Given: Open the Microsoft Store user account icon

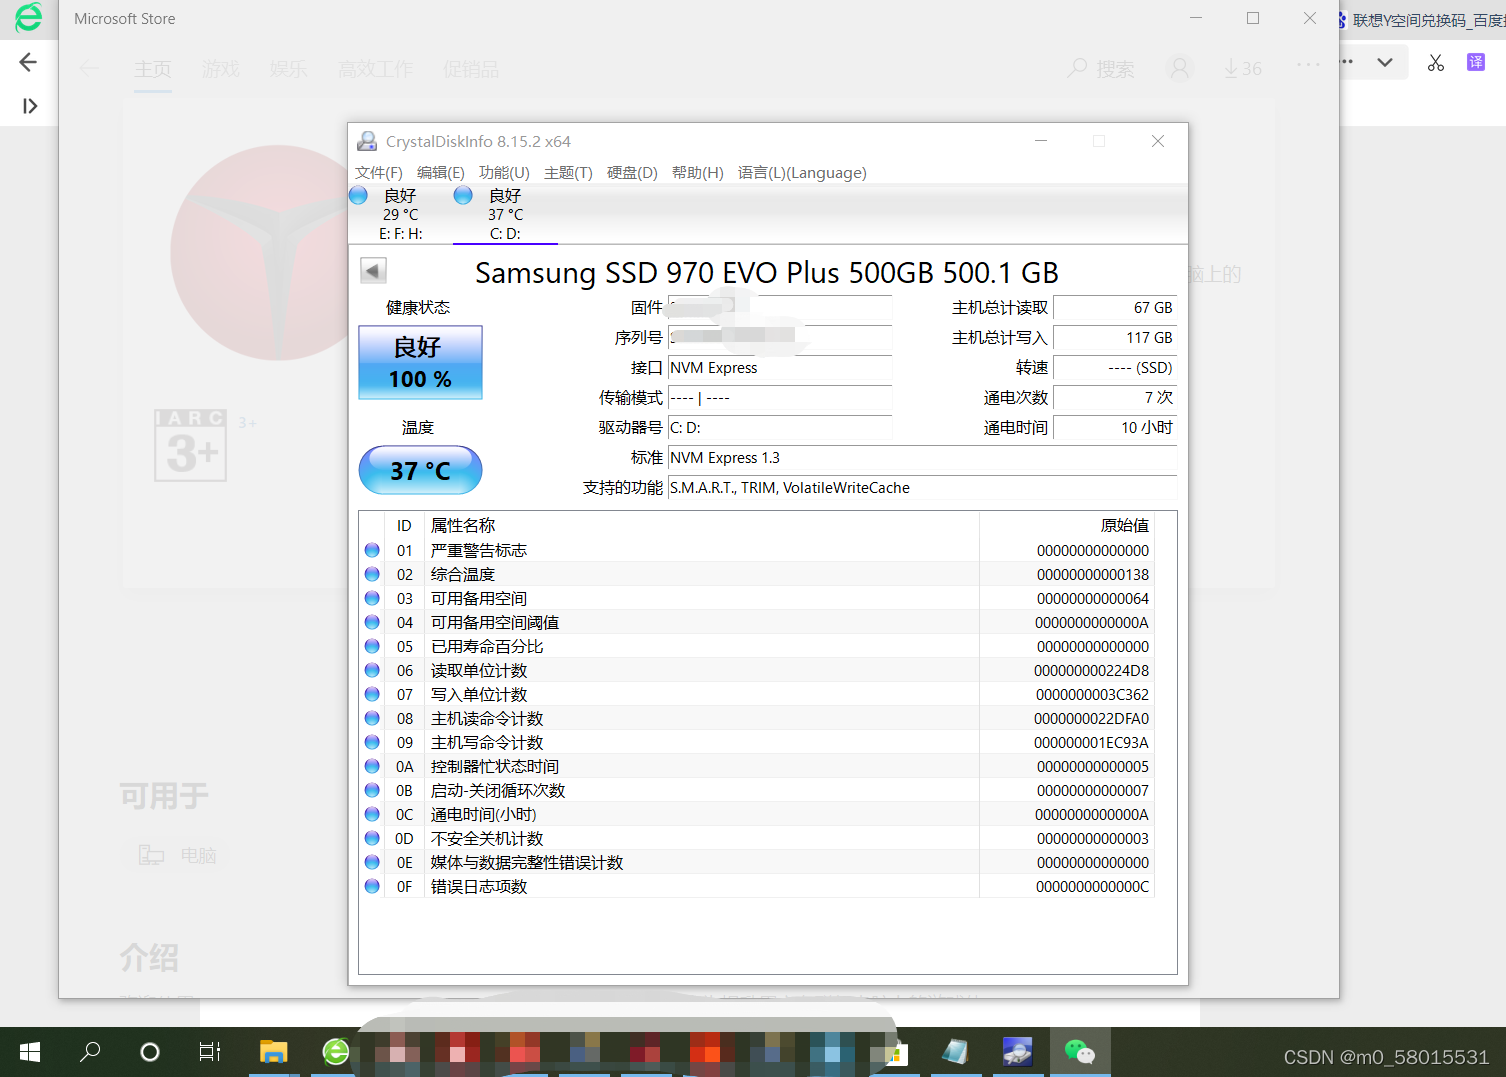Looking at the screenshot, I should pos(1180,68).
